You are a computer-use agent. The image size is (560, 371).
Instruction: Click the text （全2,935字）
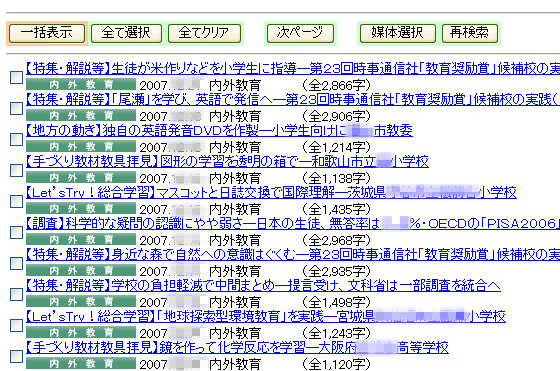[x=336, y=271]
